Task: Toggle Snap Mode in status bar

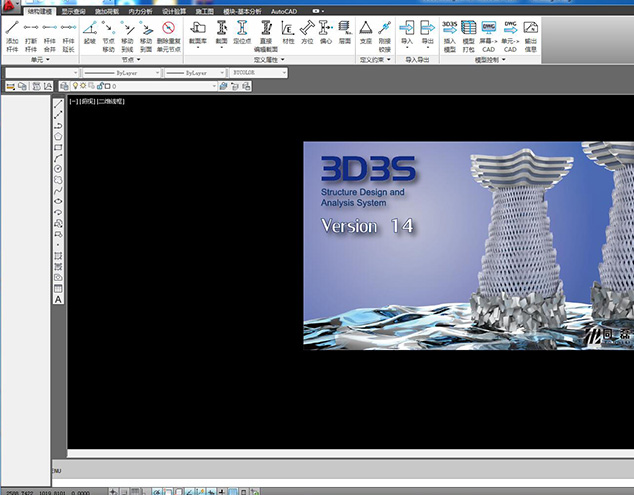Action: [x=125, y=491]
